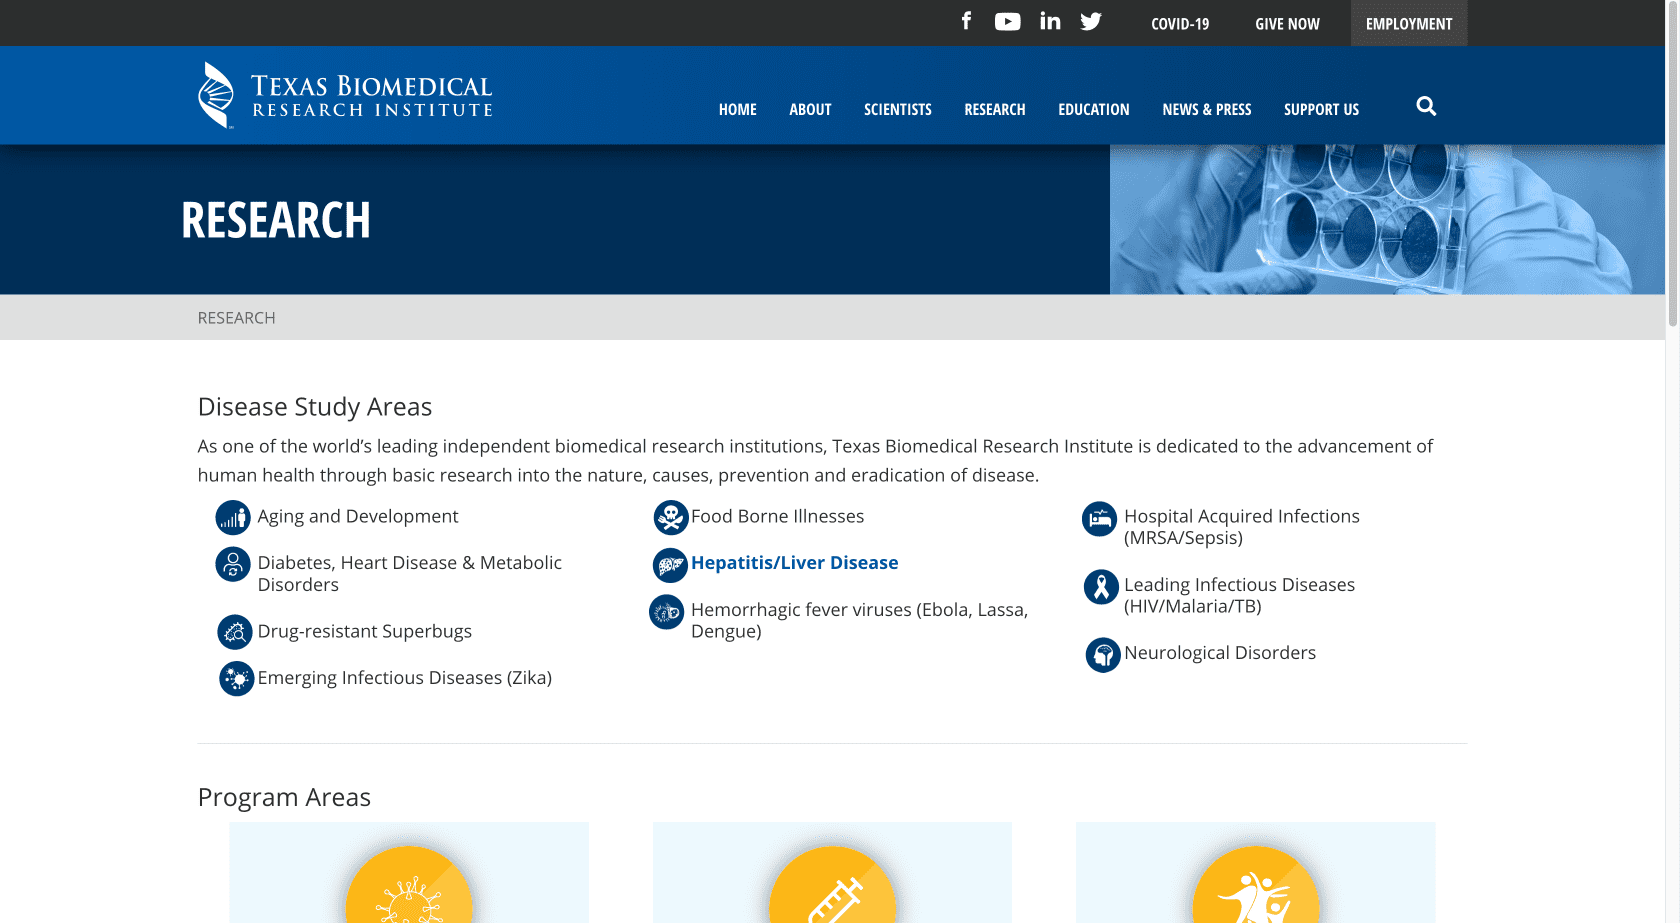Open Hepatitis/Liver Disease link
This screenshot has width=1680, height=923.
(x=795, y=563)
